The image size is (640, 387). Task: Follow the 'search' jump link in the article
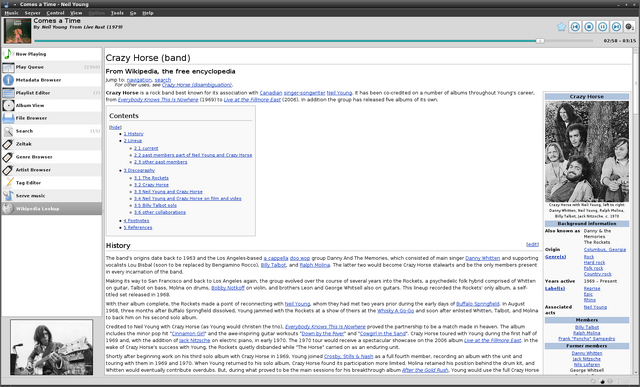click(x=163, y=80)
